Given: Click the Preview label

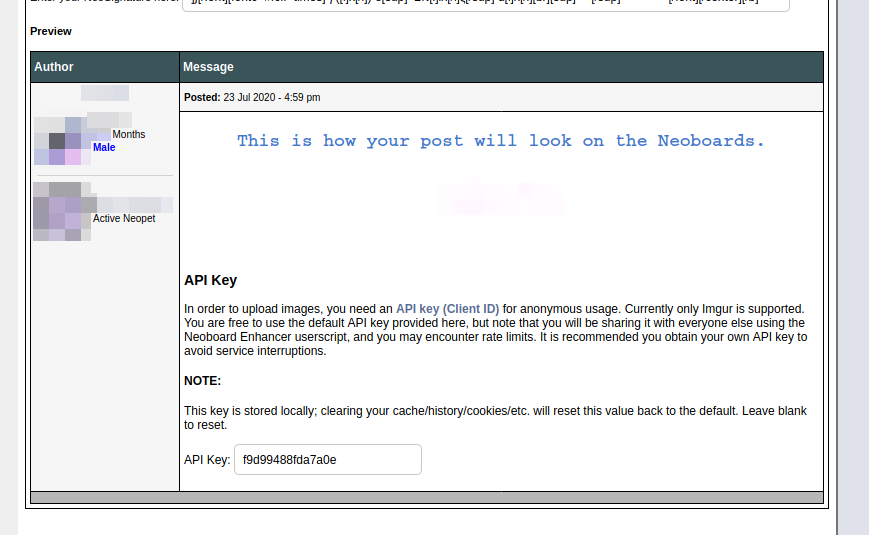Looking at the screenshot, I should tap(51, 32).
